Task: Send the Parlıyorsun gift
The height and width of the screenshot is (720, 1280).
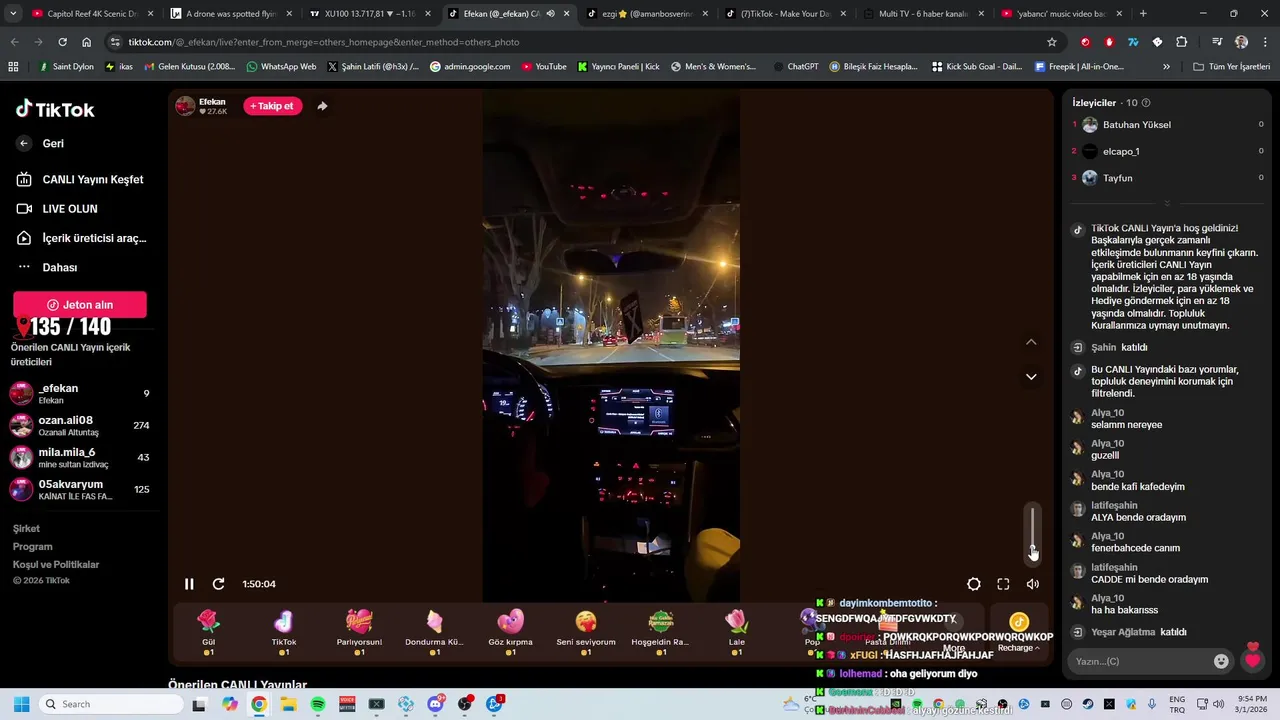Action: coord(359,632)
